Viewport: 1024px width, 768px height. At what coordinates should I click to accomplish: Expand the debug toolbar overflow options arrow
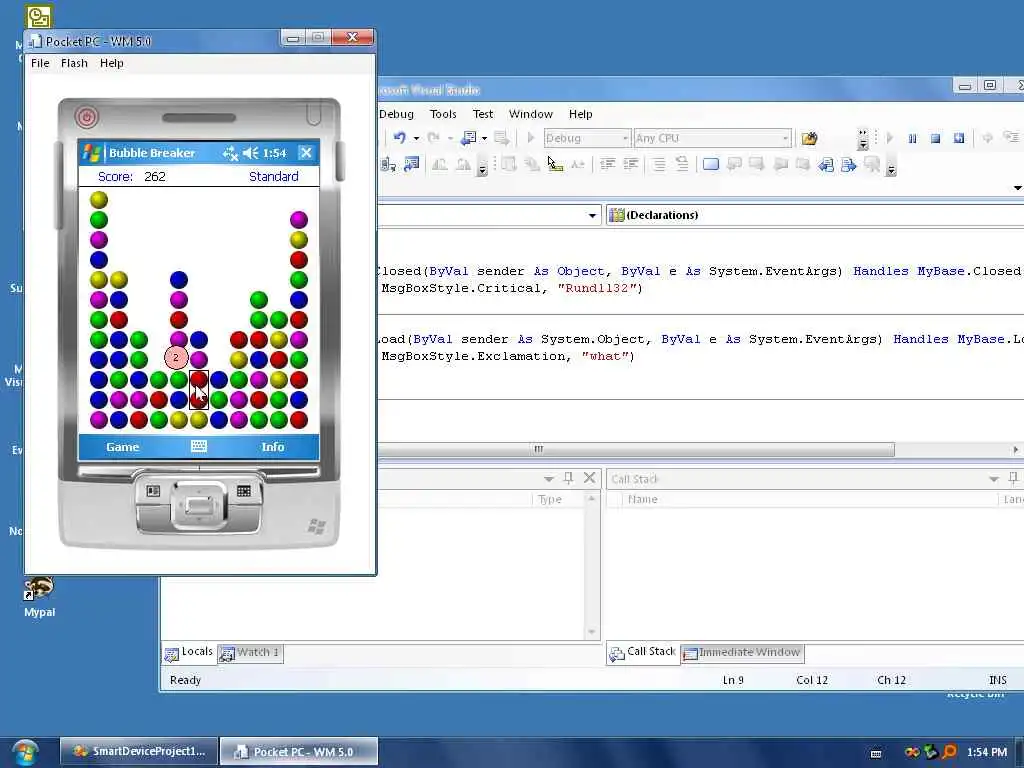pos(863,139)
